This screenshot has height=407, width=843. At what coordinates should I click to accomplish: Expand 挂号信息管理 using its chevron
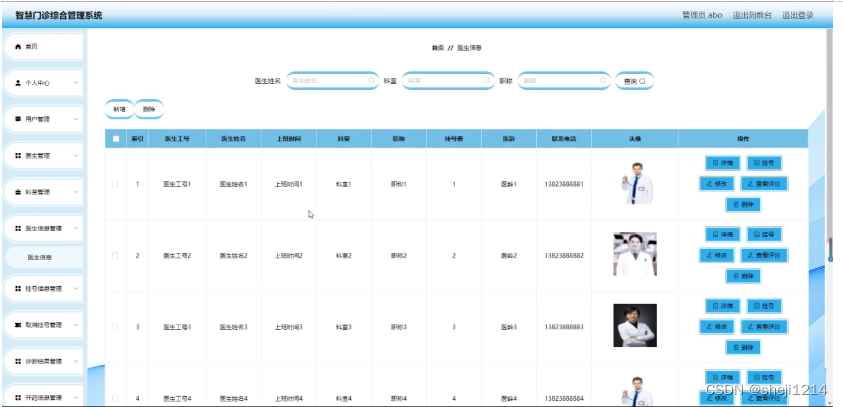coord(76,289)
